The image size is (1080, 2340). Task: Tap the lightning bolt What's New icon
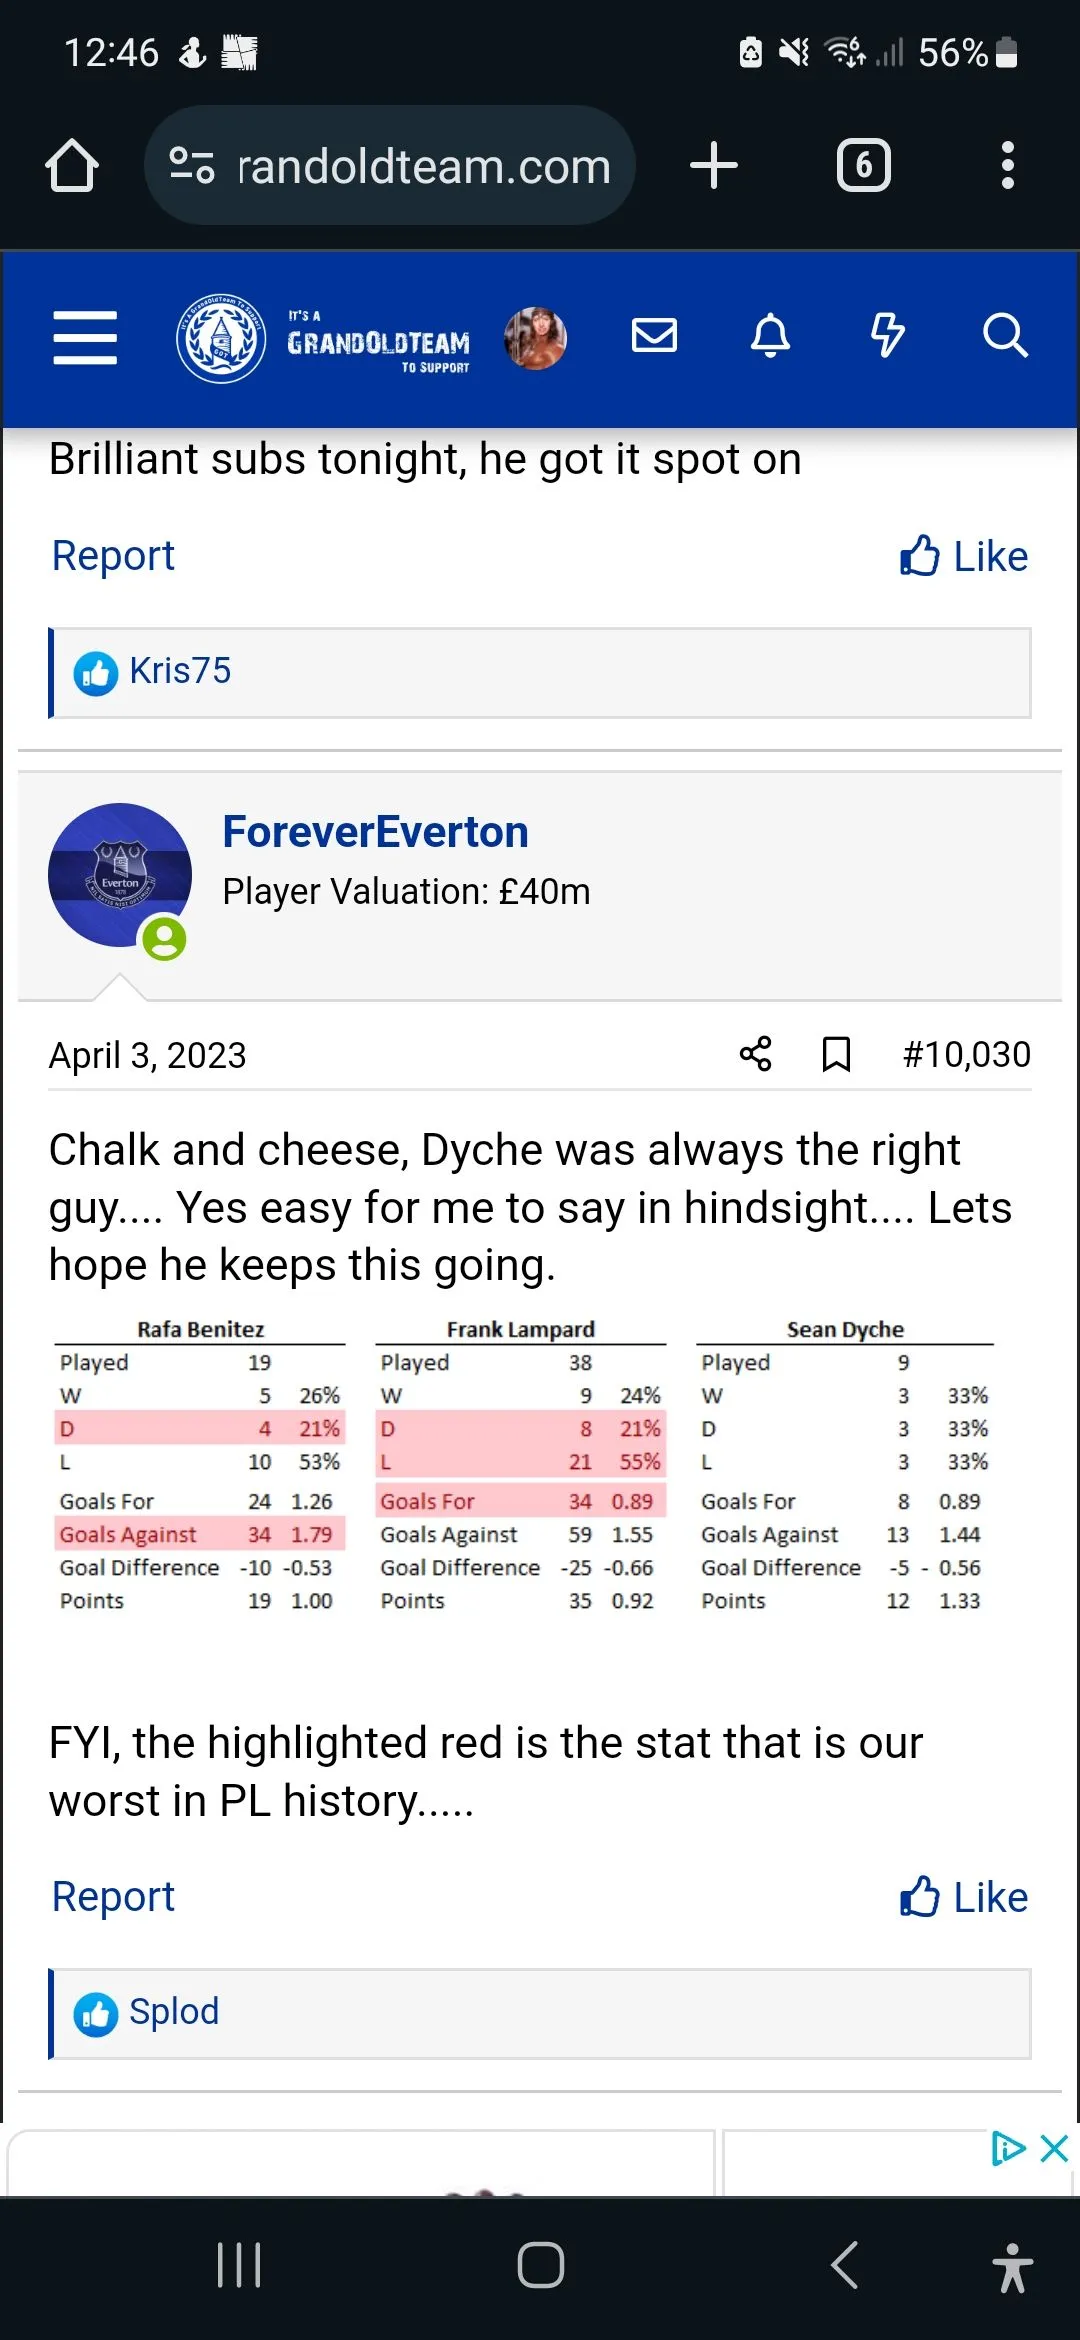tap(887, 336)
